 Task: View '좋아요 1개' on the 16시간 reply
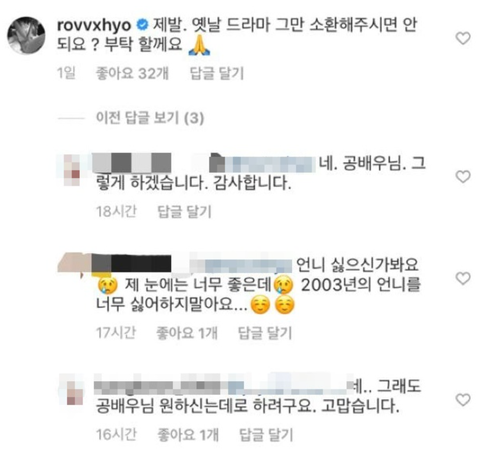point(188,434)
